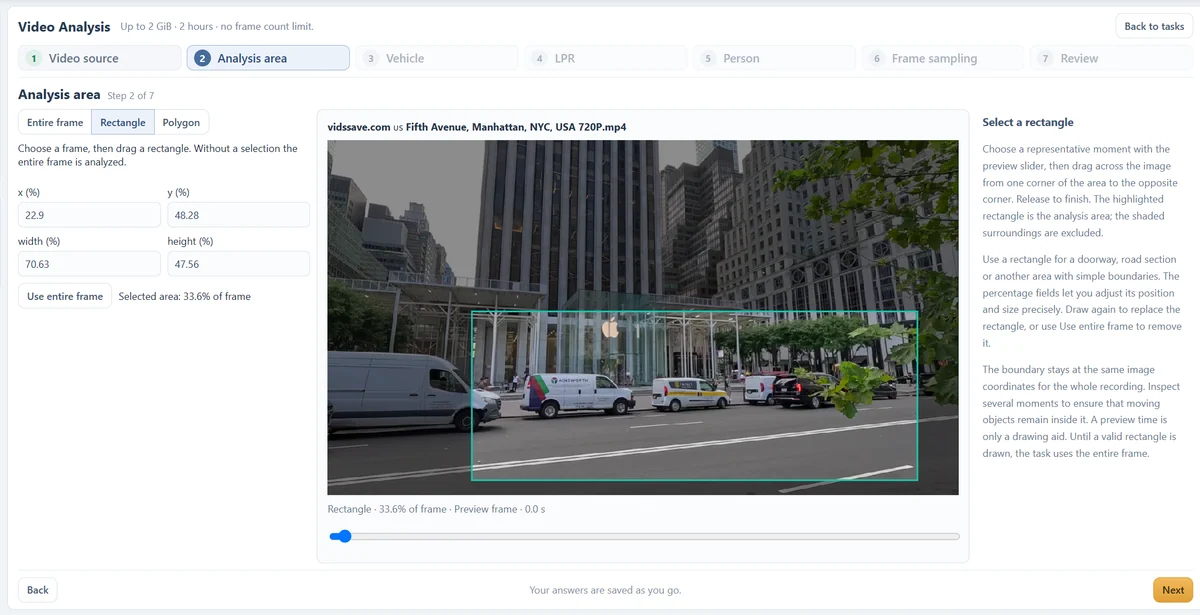Click the circled step number 2 icon

202,58
